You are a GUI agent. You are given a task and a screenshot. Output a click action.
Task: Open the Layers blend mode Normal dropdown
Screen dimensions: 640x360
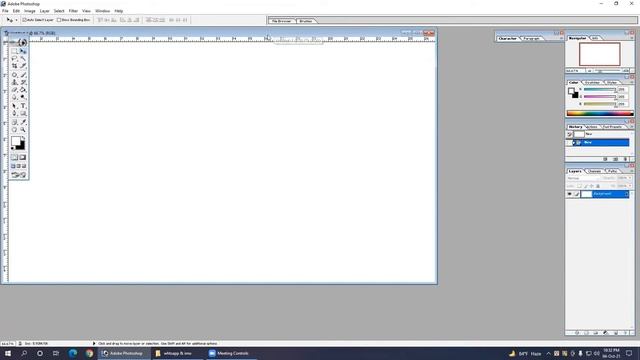click(x=583, y=178)
